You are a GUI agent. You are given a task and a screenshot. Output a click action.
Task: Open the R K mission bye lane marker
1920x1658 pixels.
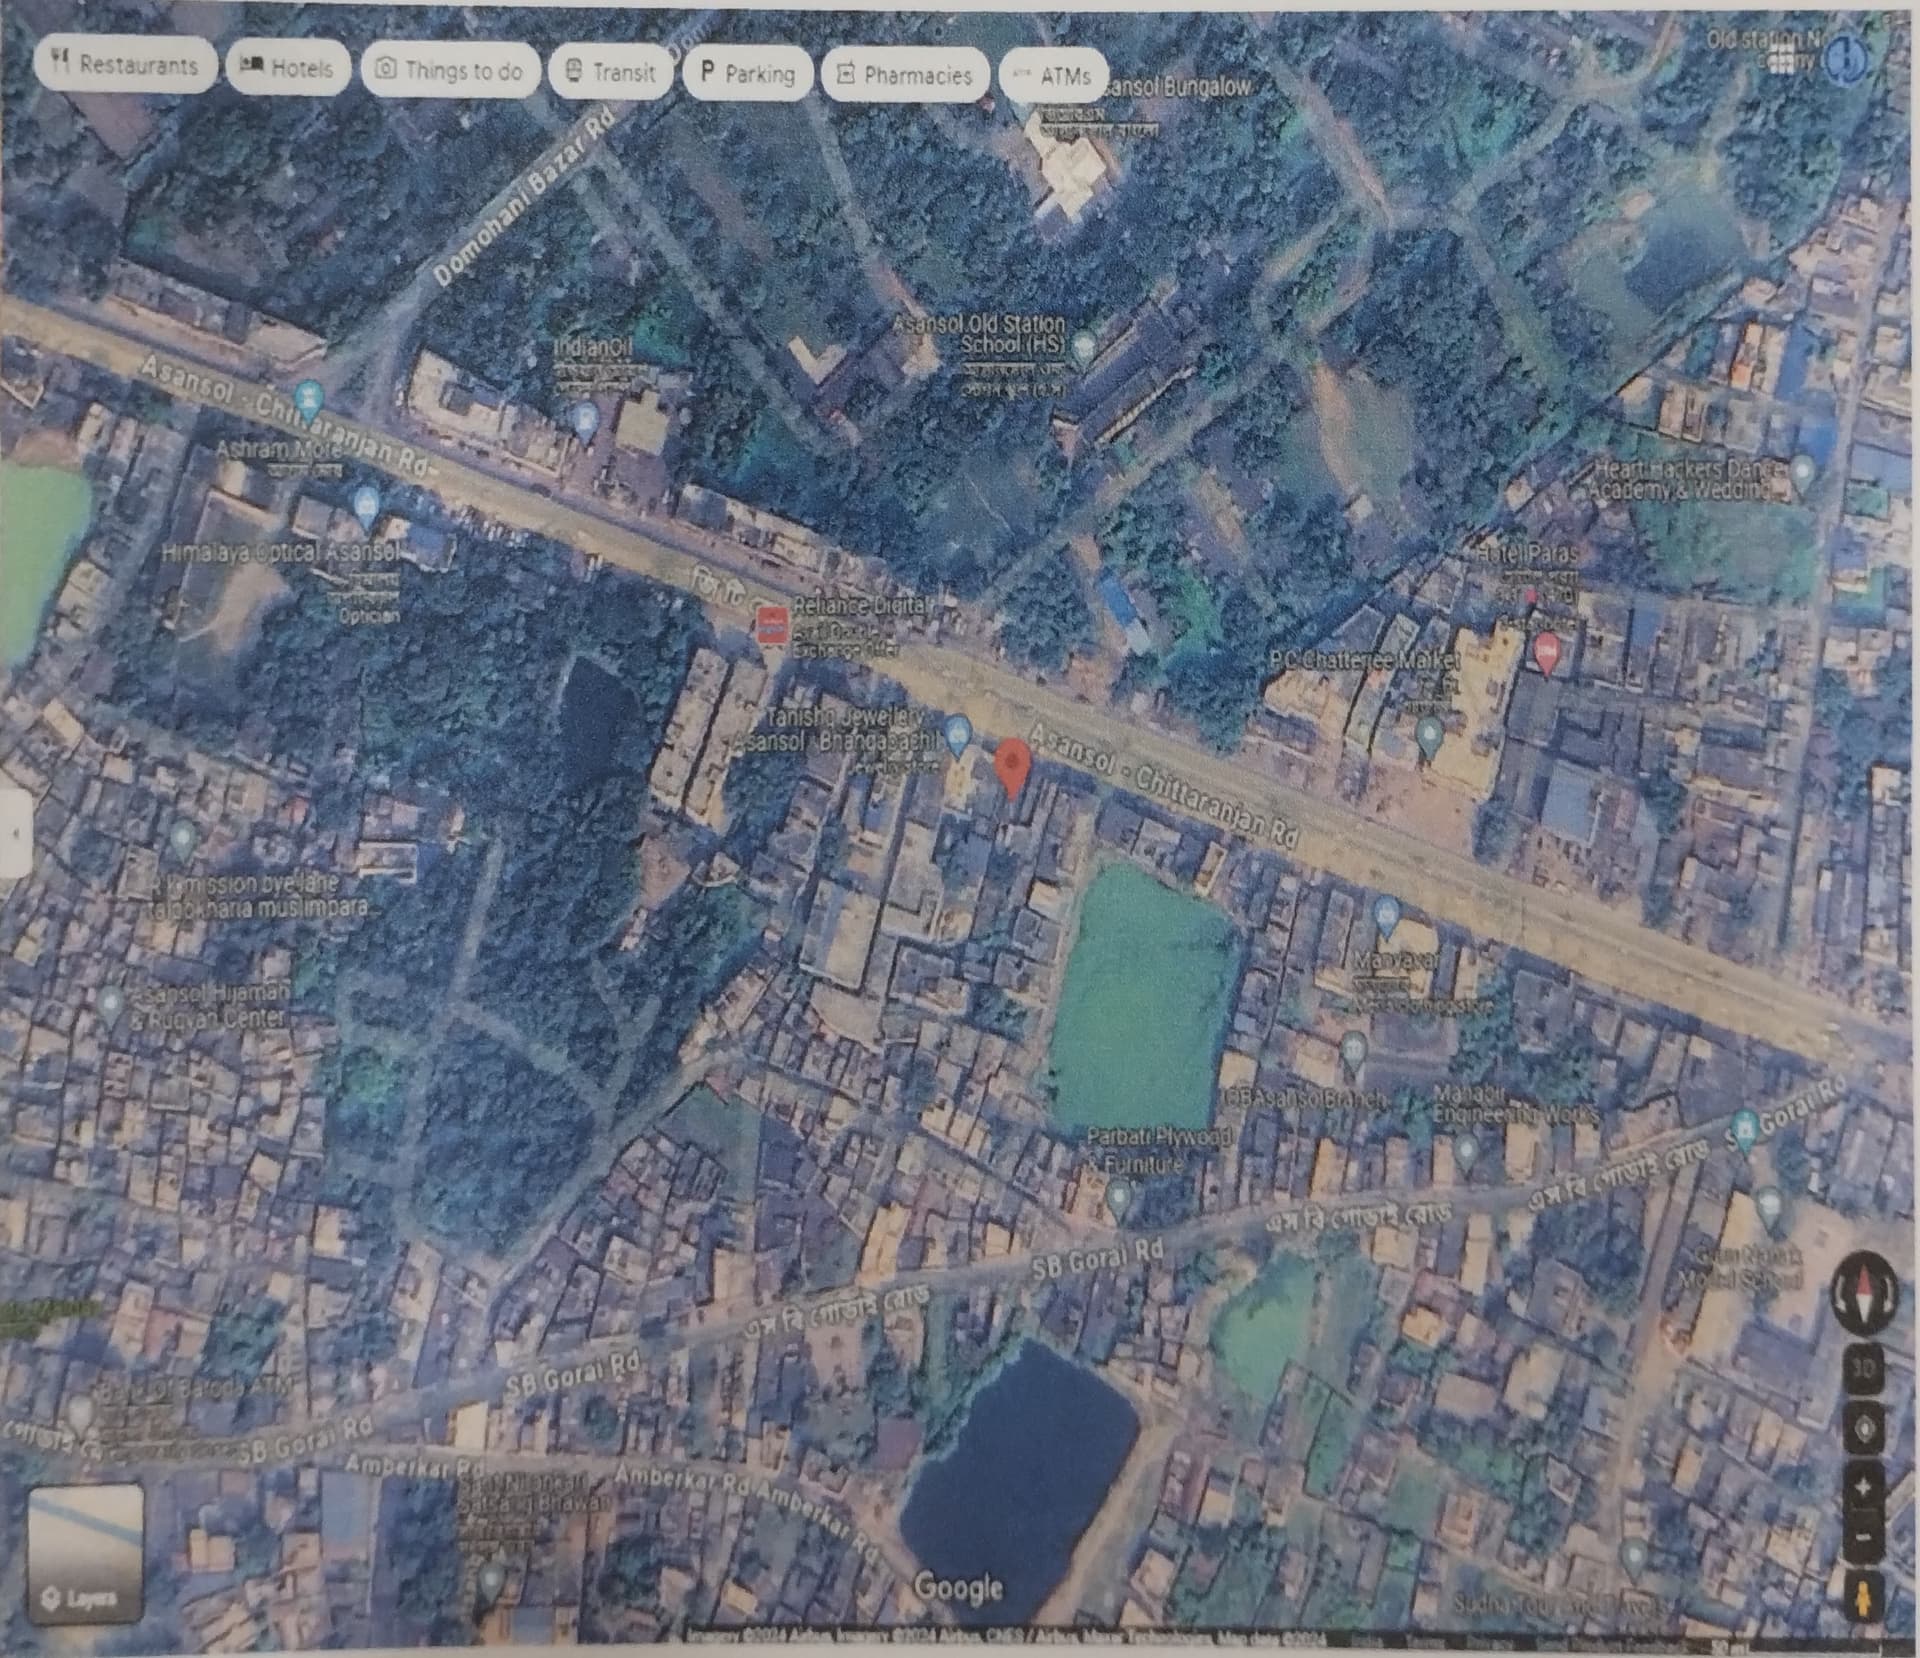point(182,838)
